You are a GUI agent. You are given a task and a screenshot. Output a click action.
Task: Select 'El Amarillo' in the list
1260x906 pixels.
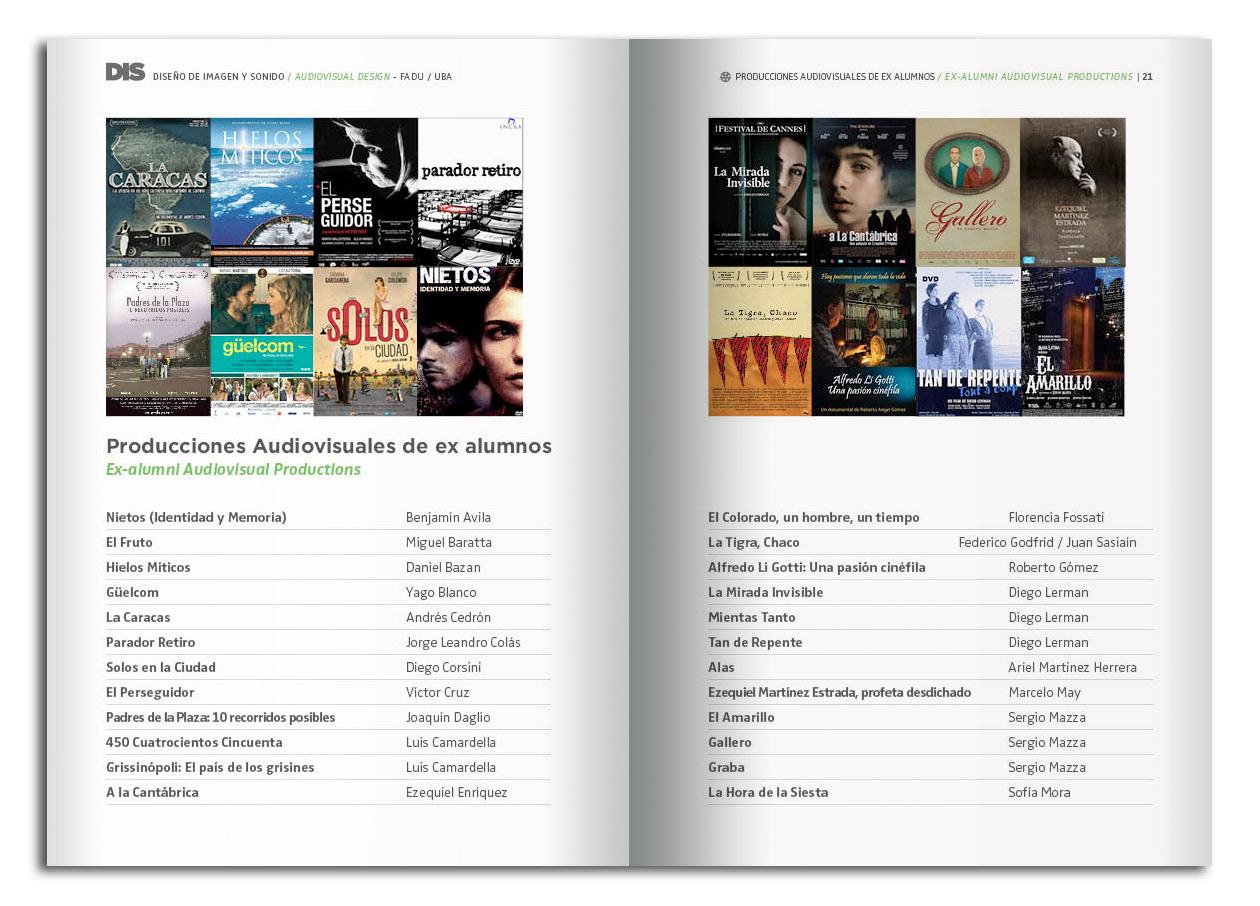click(x=741, y=717)
